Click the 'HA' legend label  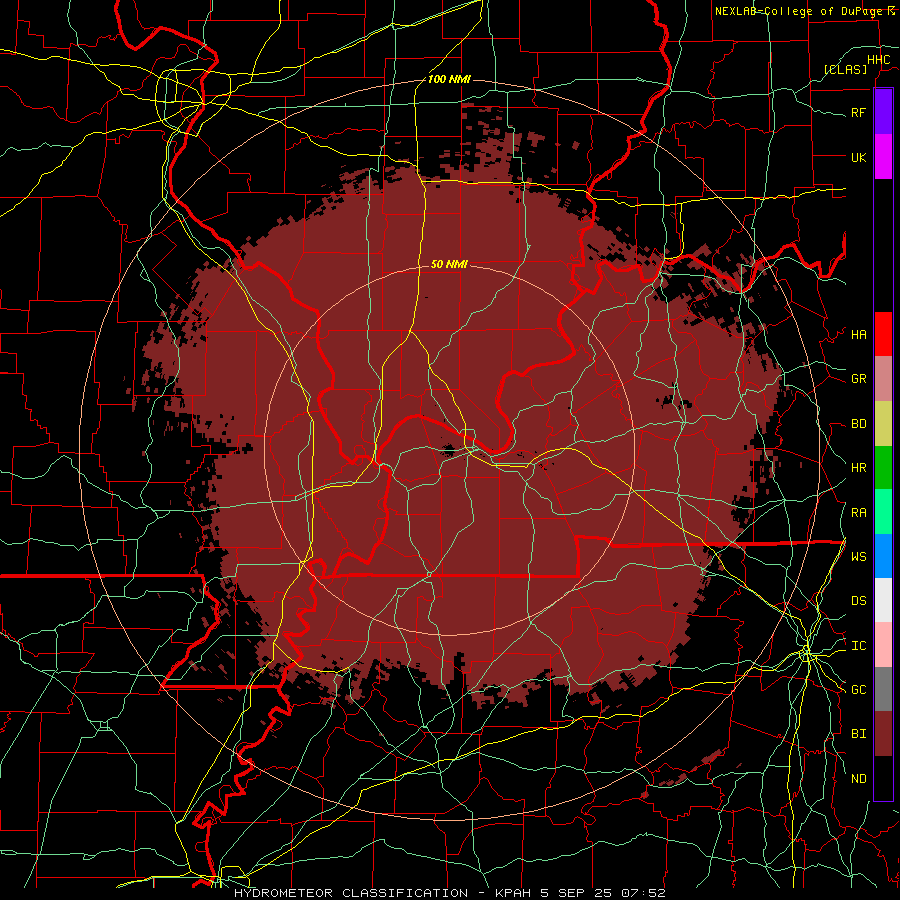coord(858,334)
